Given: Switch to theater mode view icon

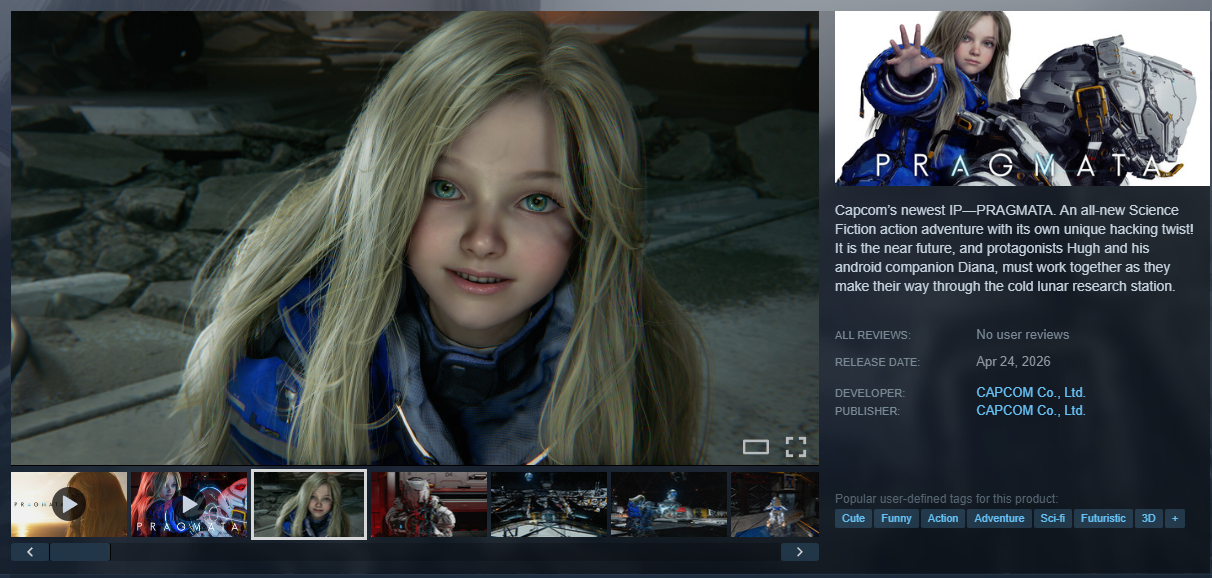Looking at the screenshot, I should tap(756, 447).
